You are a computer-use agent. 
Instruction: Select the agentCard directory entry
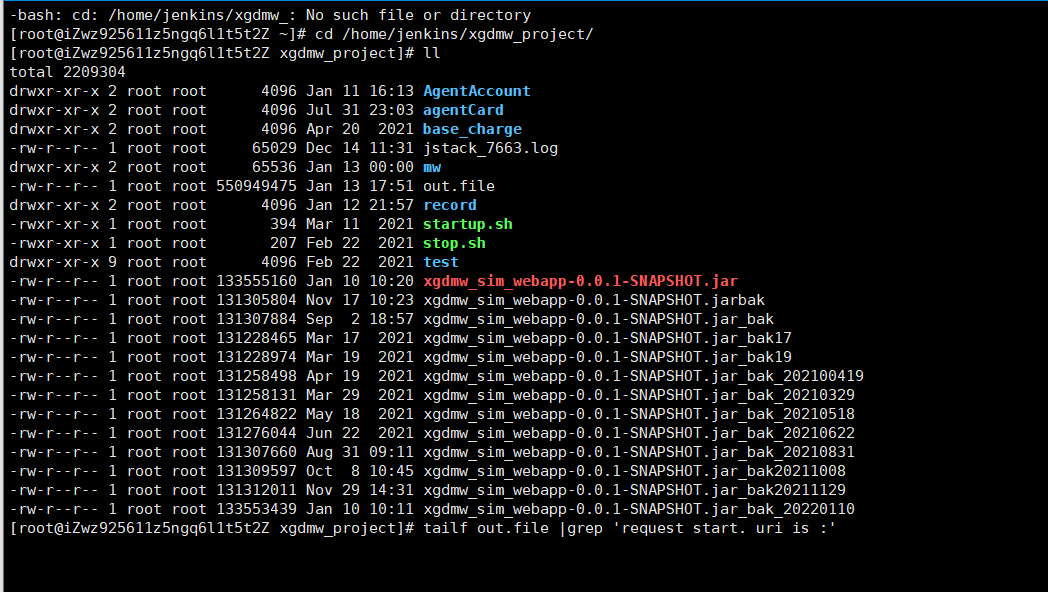click(x=463, y=110)
